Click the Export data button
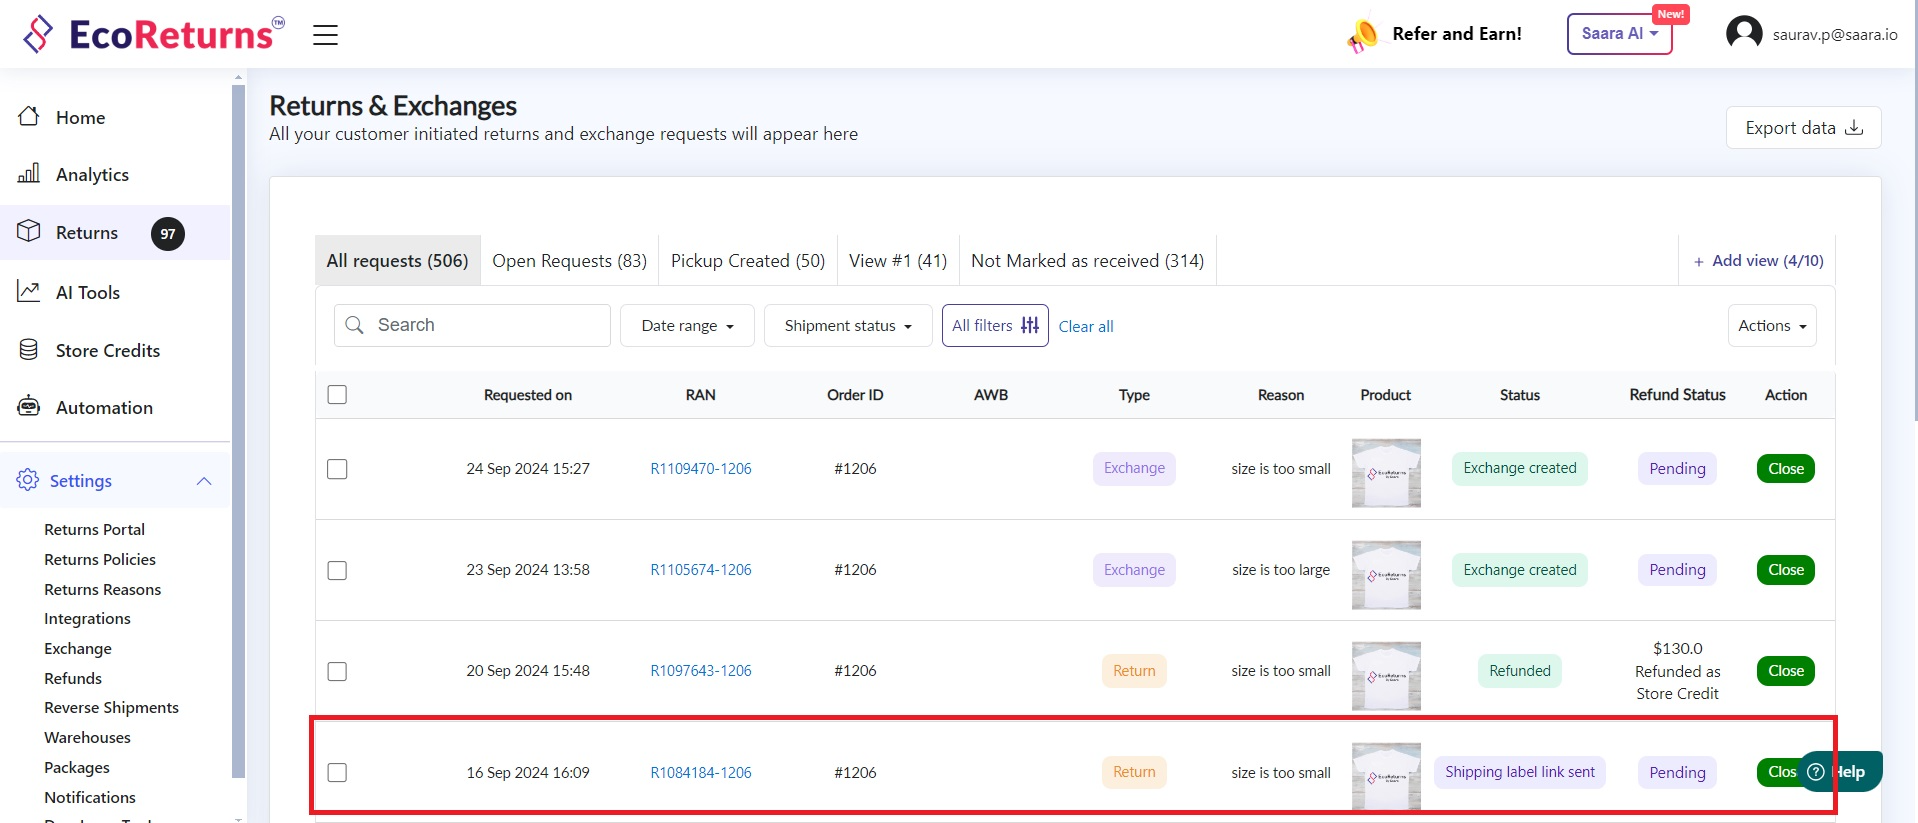The image size is (1918, 823). (1803, 128)
